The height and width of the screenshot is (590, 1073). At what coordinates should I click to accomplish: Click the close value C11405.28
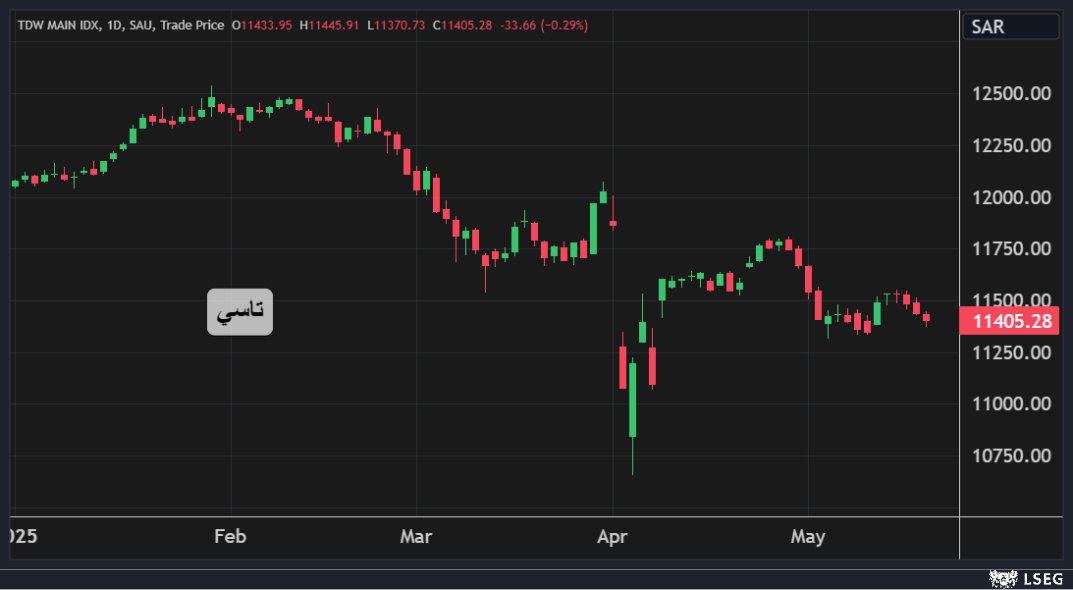(x=463, y=25)
